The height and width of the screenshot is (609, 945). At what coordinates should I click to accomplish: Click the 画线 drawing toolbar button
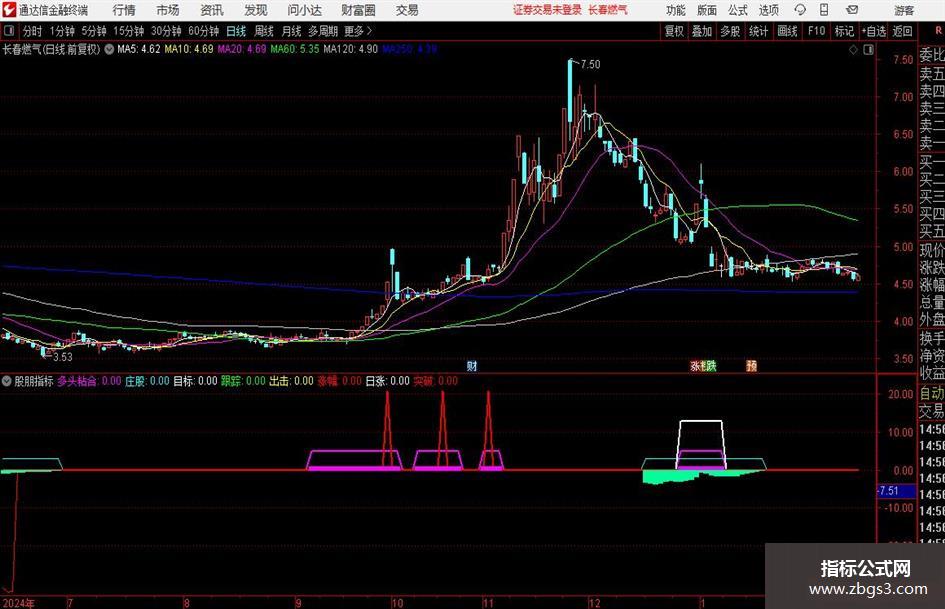coord(787,31)
